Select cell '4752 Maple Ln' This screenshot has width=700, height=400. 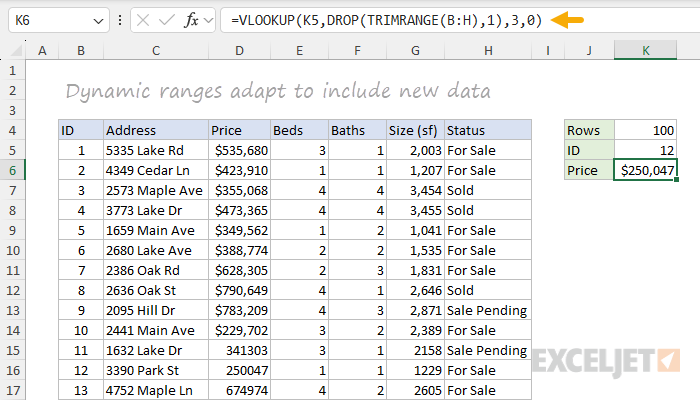[156, 390]
